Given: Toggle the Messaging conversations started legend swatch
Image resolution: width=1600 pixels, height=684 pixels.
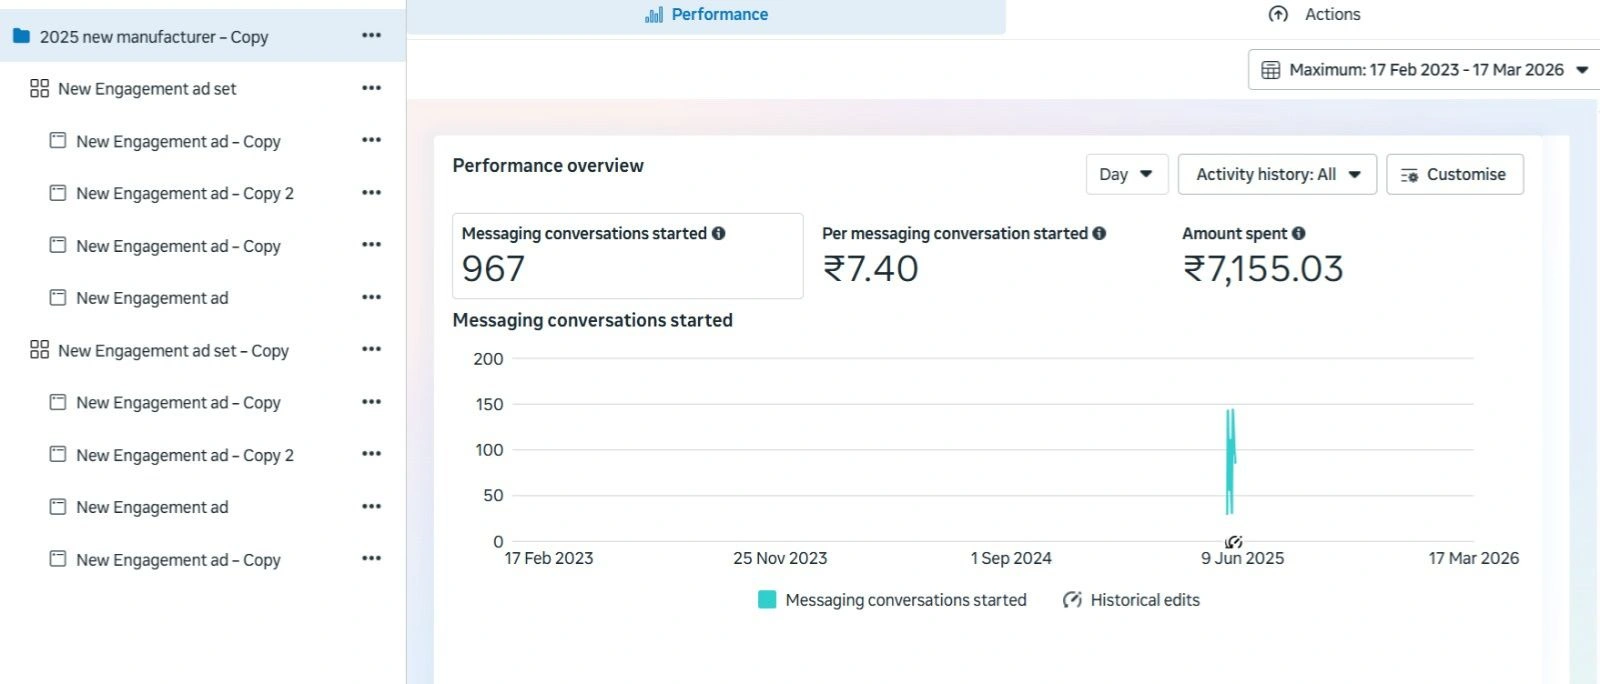Looking at the screenshot, I should [767, 600].
